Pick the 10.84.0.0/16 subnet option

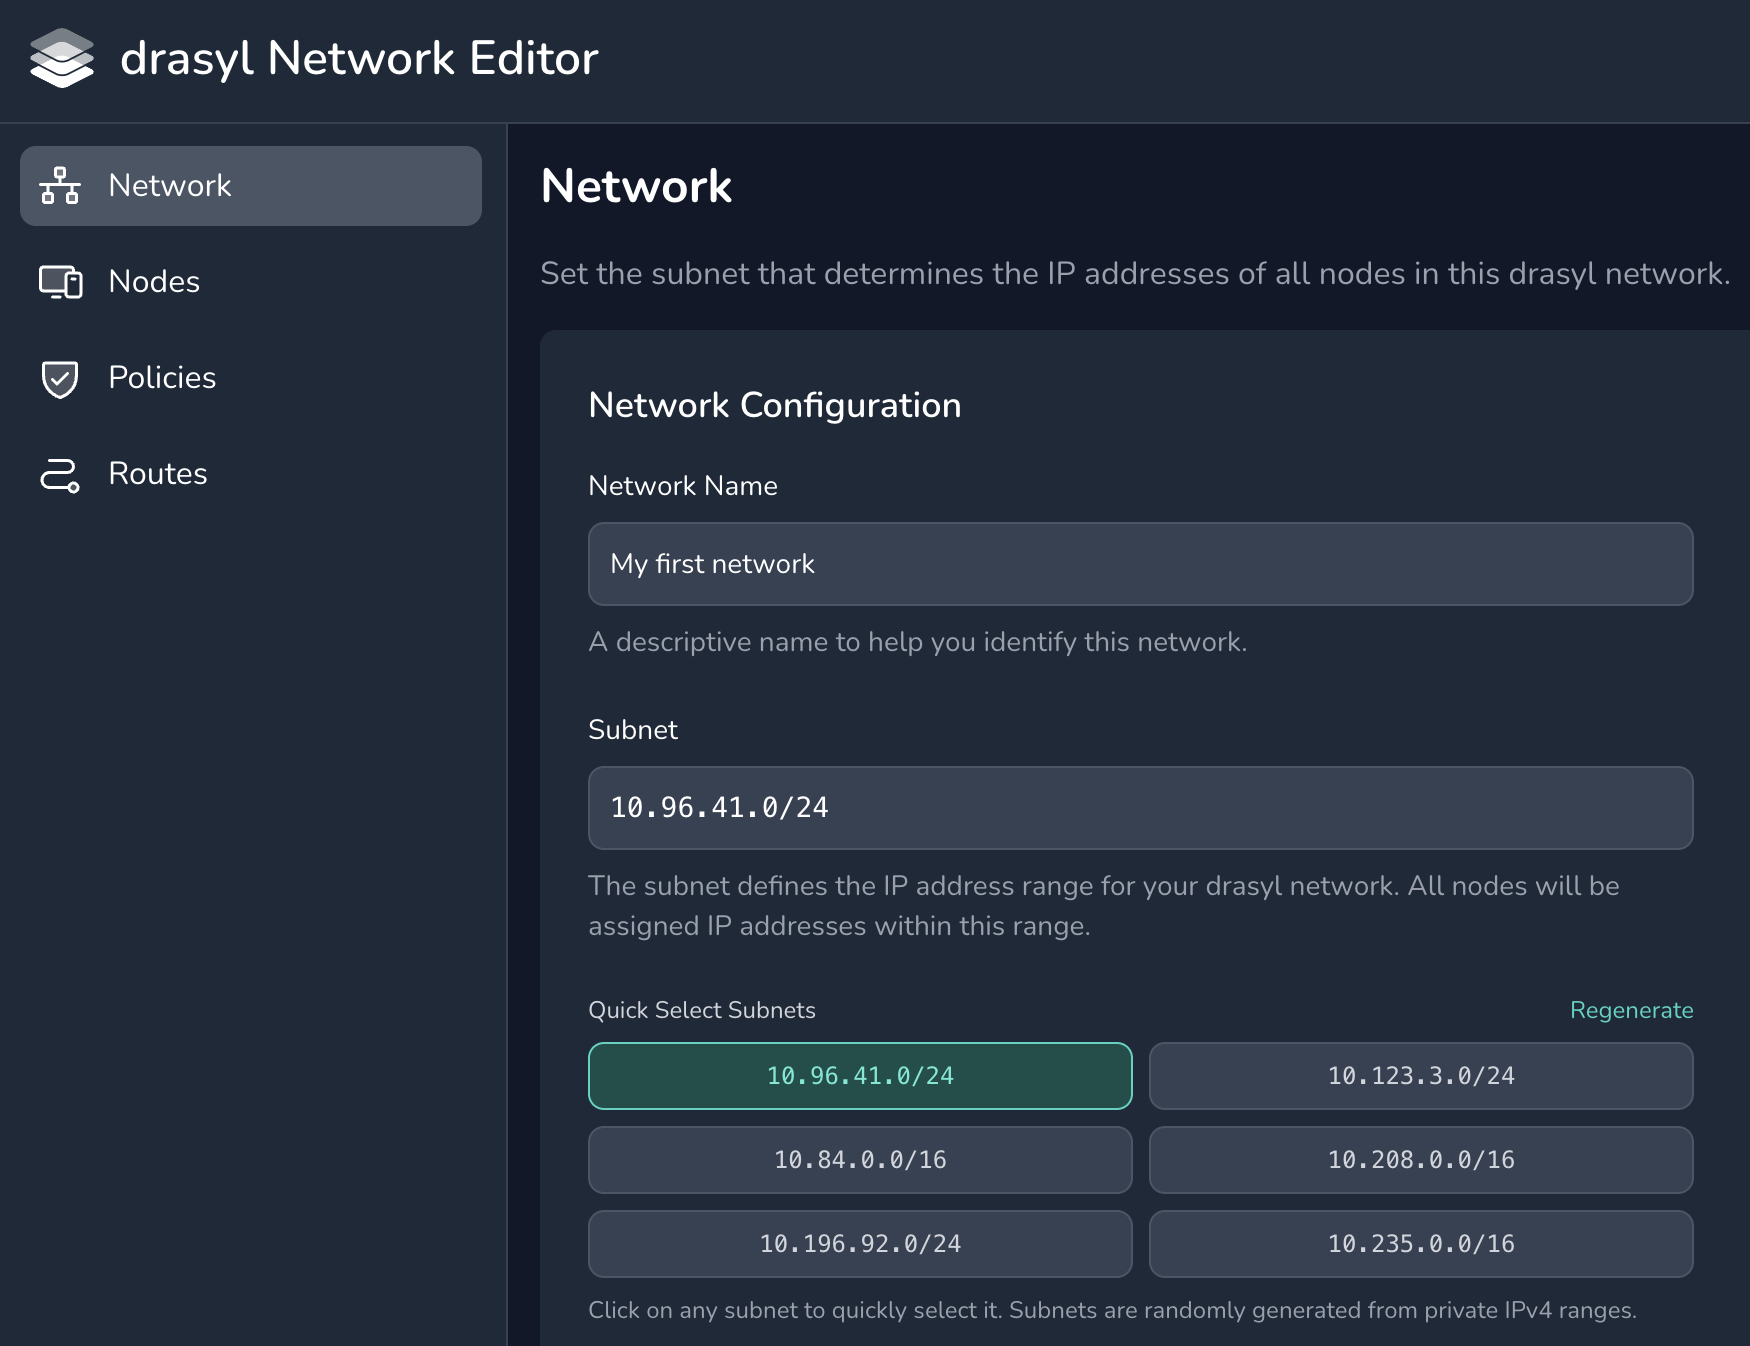[x=860, y=1160]
